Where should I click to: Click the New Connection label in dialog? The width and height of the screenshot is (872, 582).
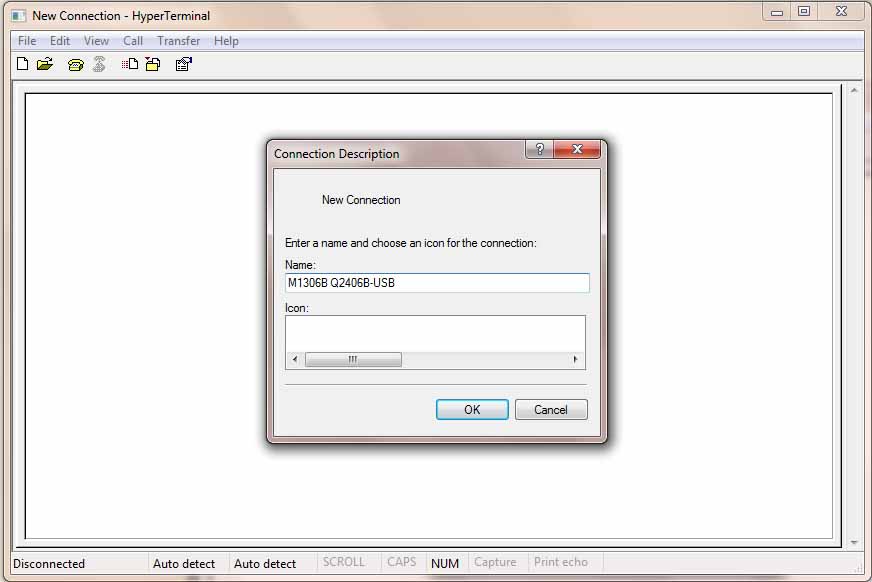(x=361, y=200)
